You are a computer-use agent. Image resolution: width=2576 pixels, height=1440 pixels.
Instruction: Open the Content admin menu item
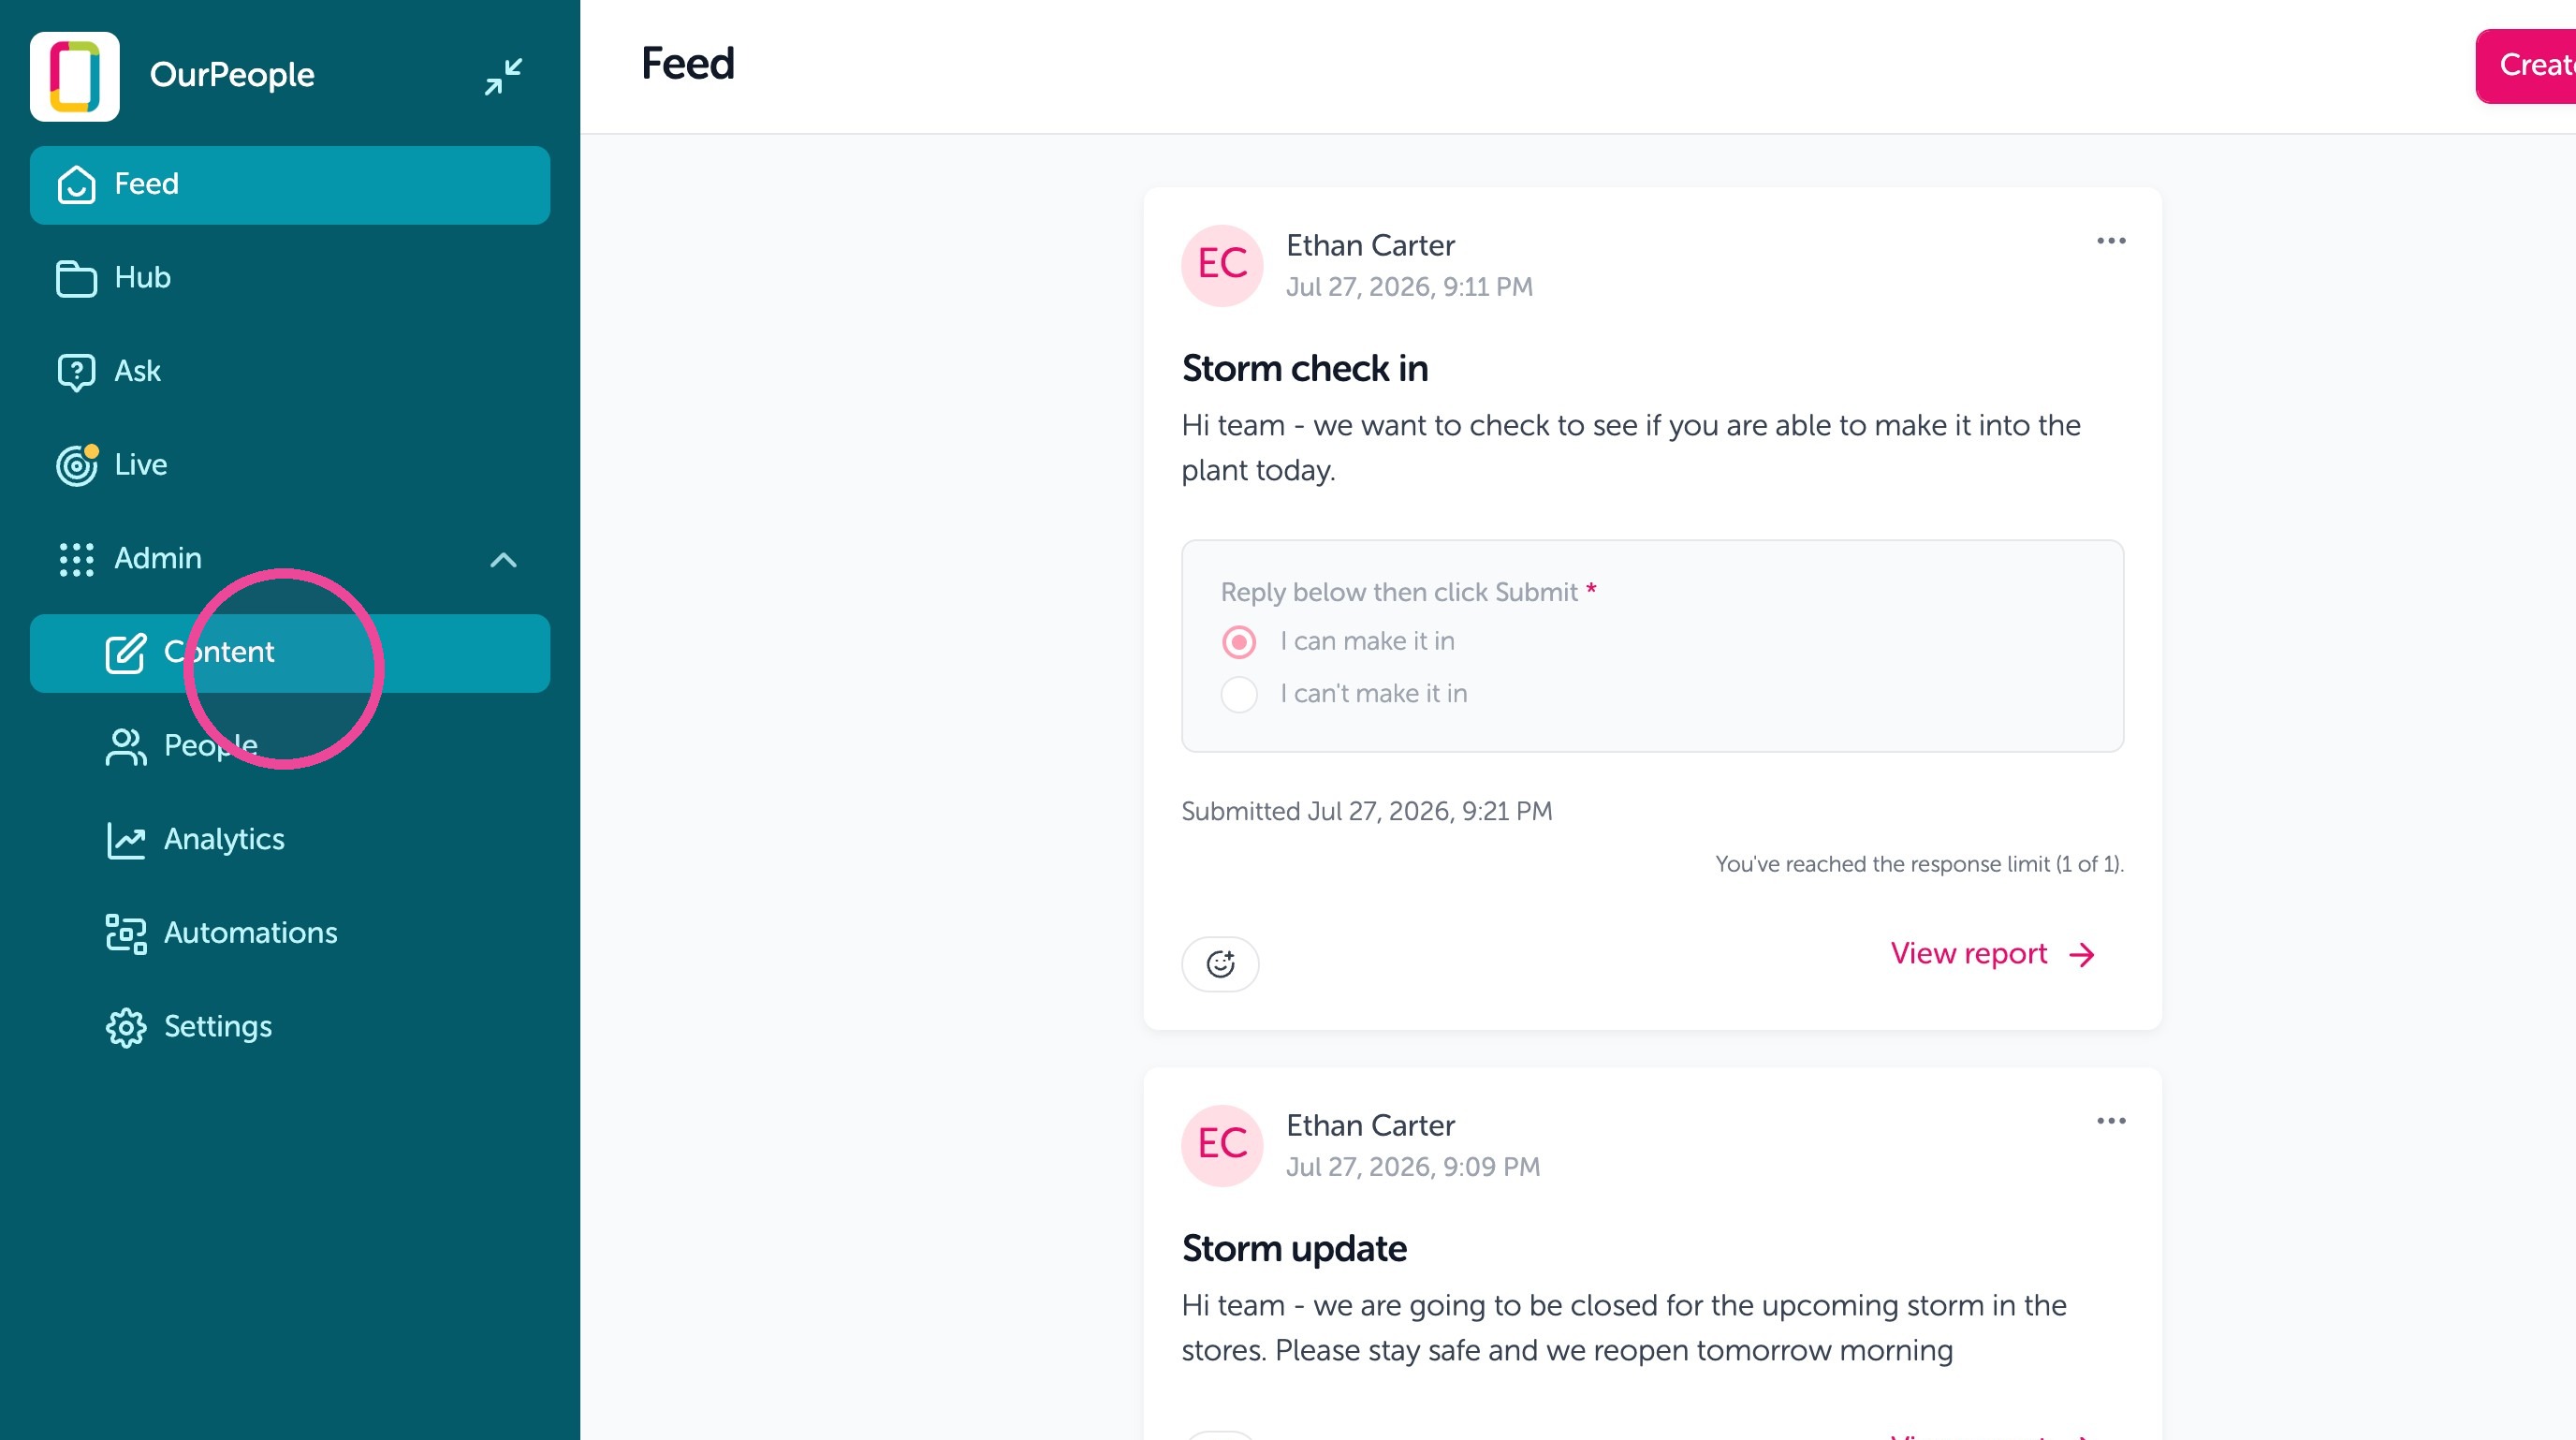[x=290, y=653]
